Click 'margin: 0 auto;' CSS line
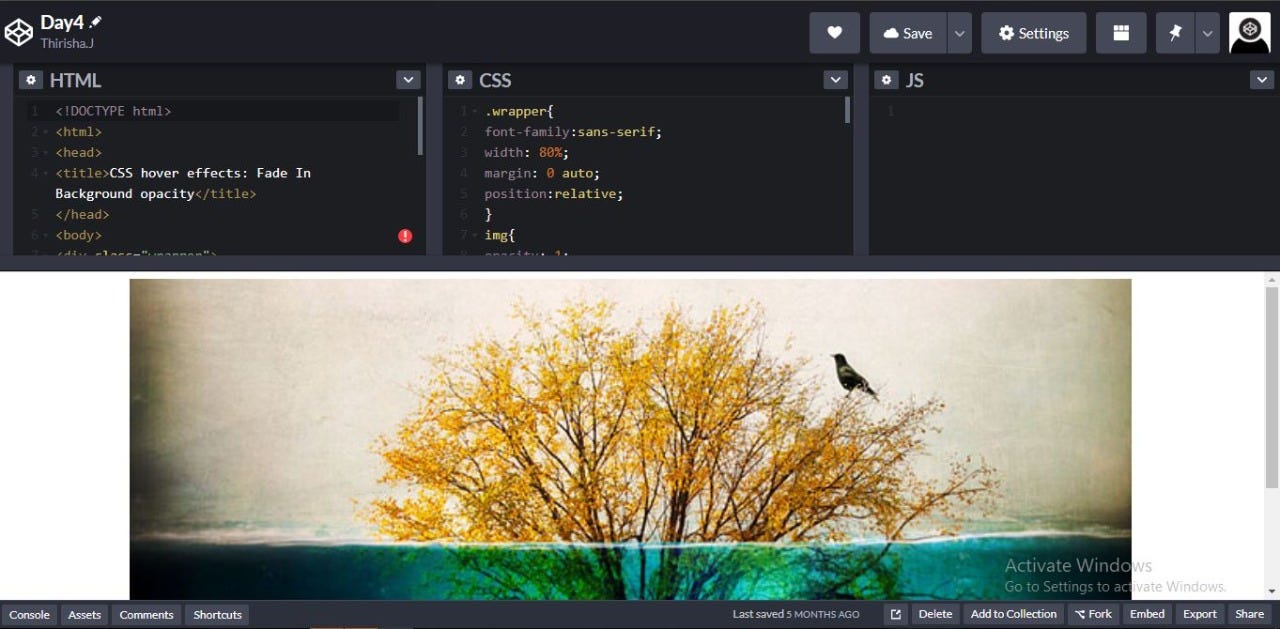 tap(542, 173)
